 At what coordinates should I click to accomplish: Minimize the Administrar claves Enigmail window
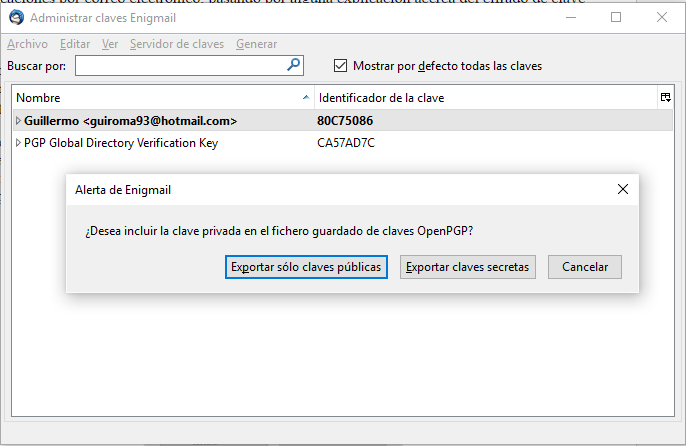(x=571, y=18)
